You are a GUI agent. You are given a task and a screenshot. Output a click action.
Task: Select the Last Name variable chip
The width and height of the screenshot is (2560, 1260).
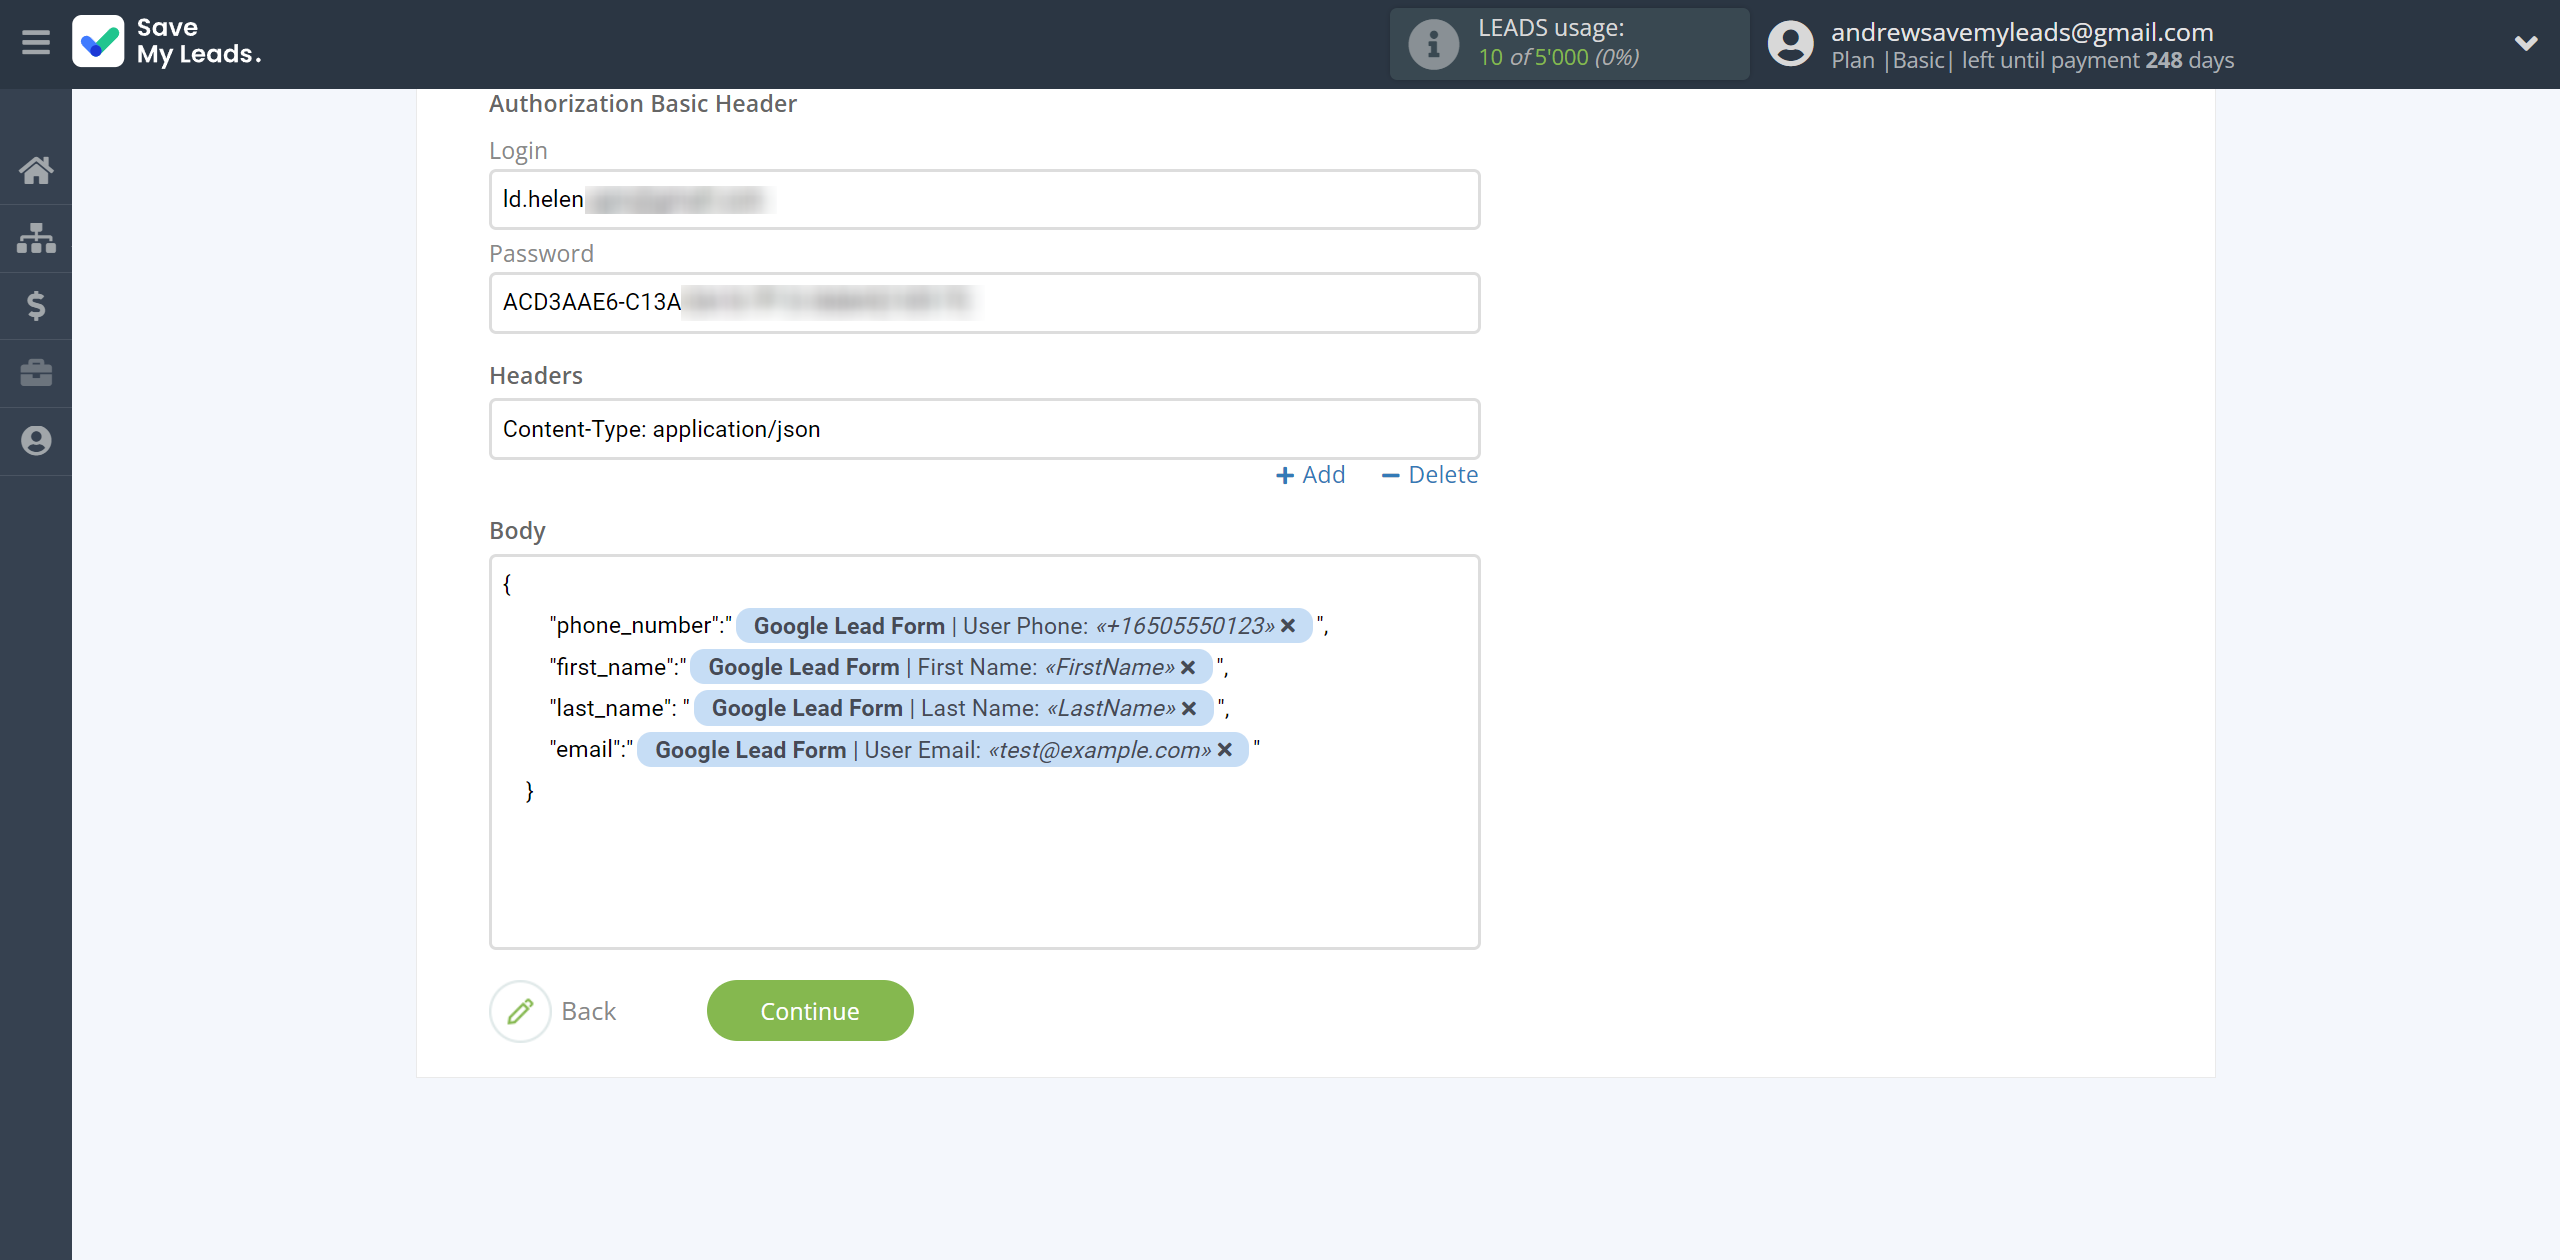pyautogui.click(x=954, y=708)
